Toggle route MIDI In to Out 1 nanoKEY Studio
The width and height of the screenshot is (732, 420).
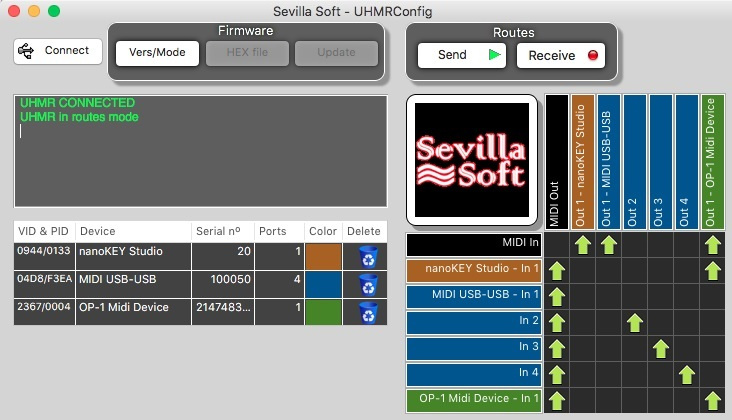pyautogui.click(x=583, y=245)
